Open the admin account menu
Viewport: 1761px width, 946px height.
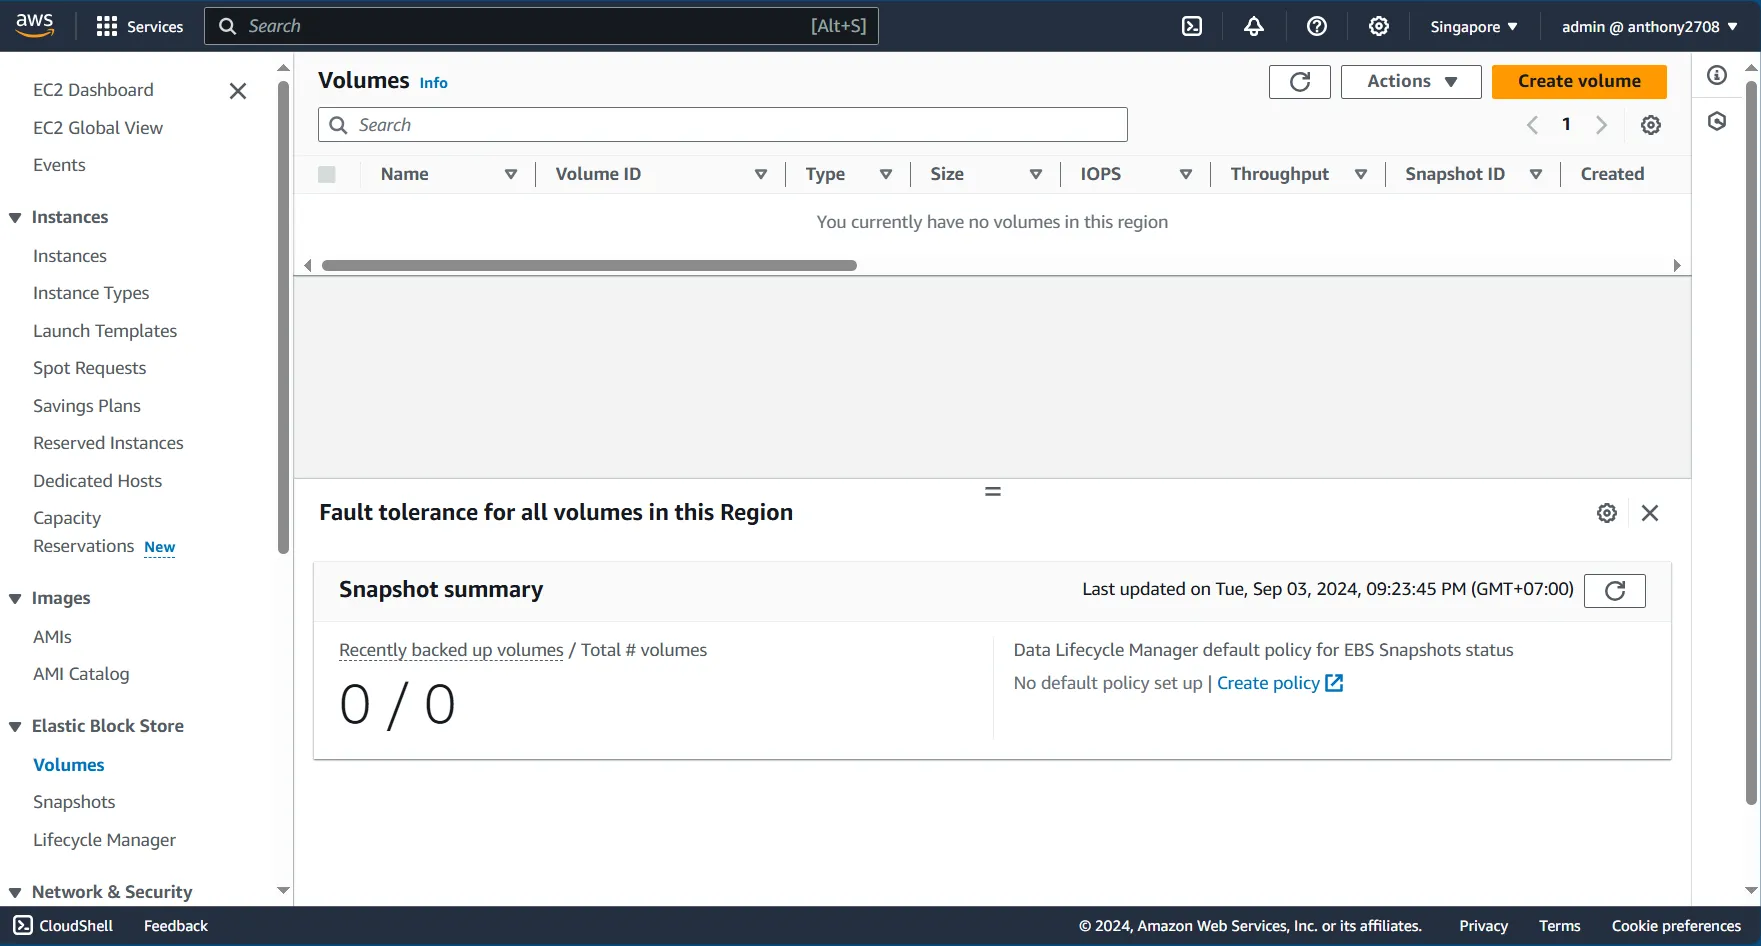click(1649, 26)
